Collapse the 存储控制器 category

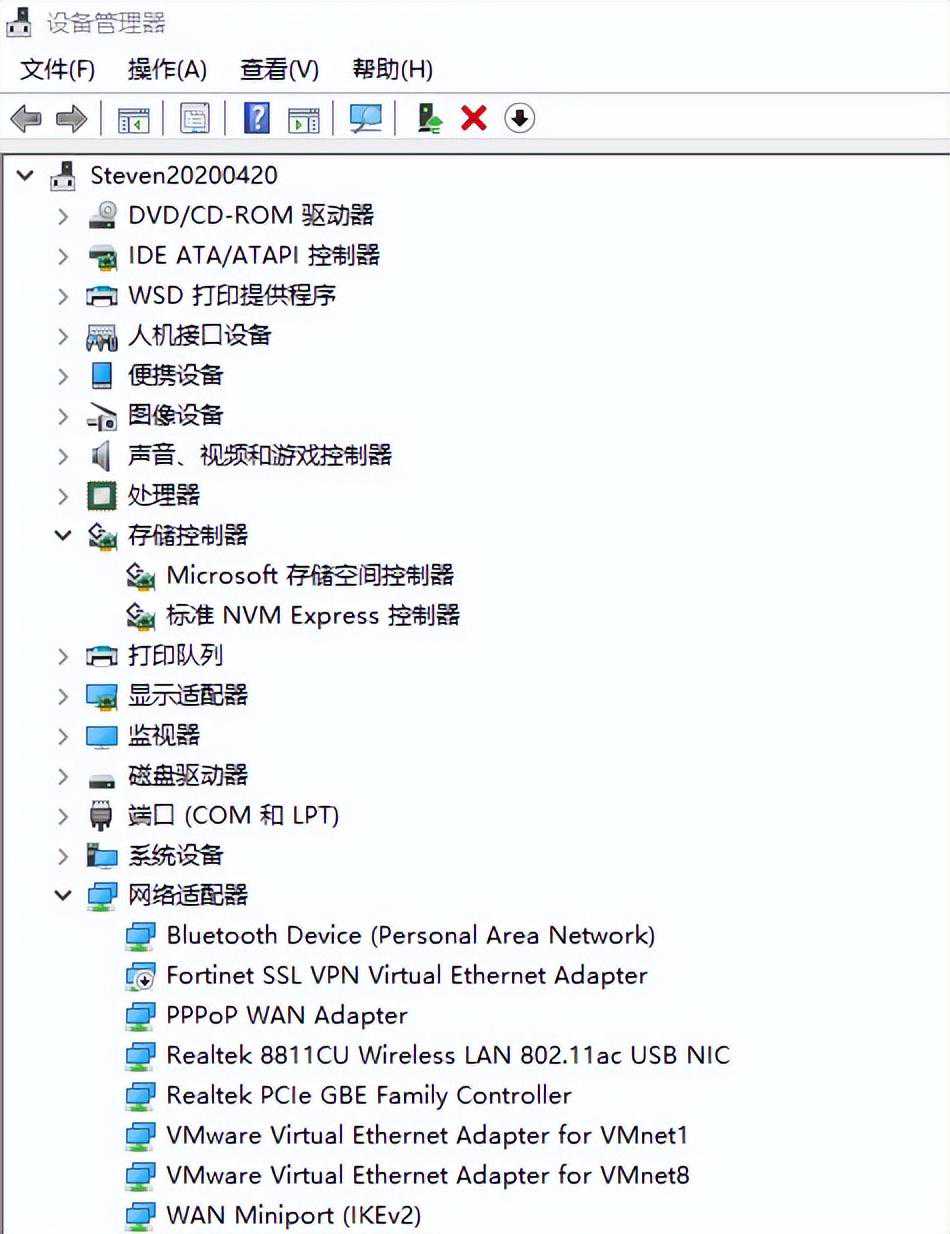63,536
